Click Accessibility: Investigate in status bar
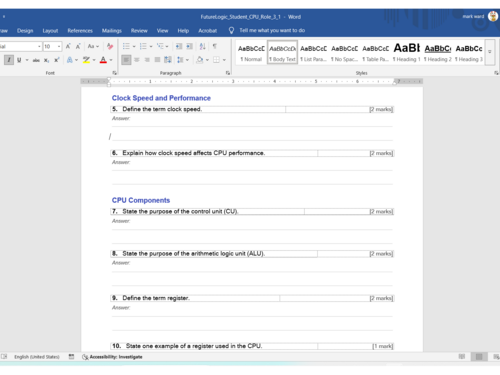 click(x=112, y=357)
